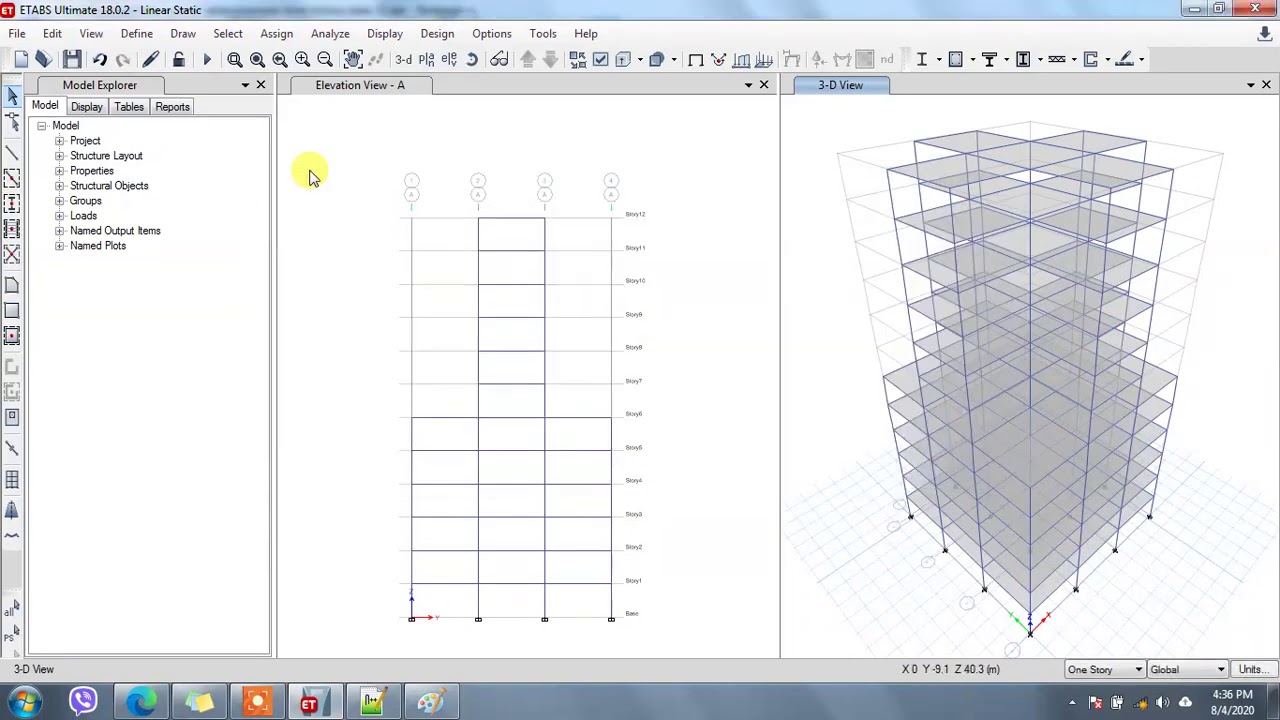Click the Rotate 3D View icon

(x=472, y=60)
